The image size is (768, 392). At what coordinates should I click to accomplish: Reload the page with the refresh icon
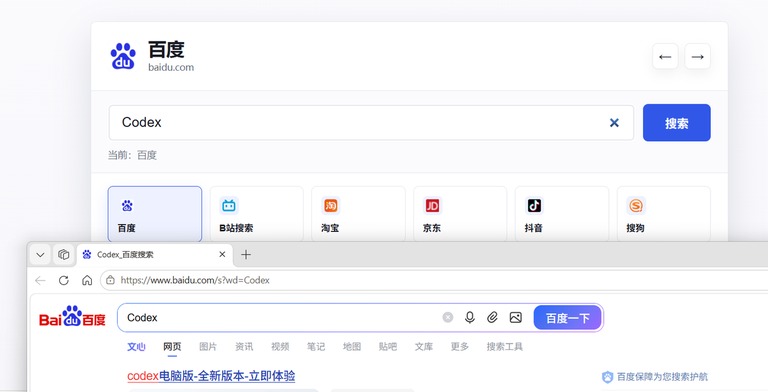tap(64, 280)
